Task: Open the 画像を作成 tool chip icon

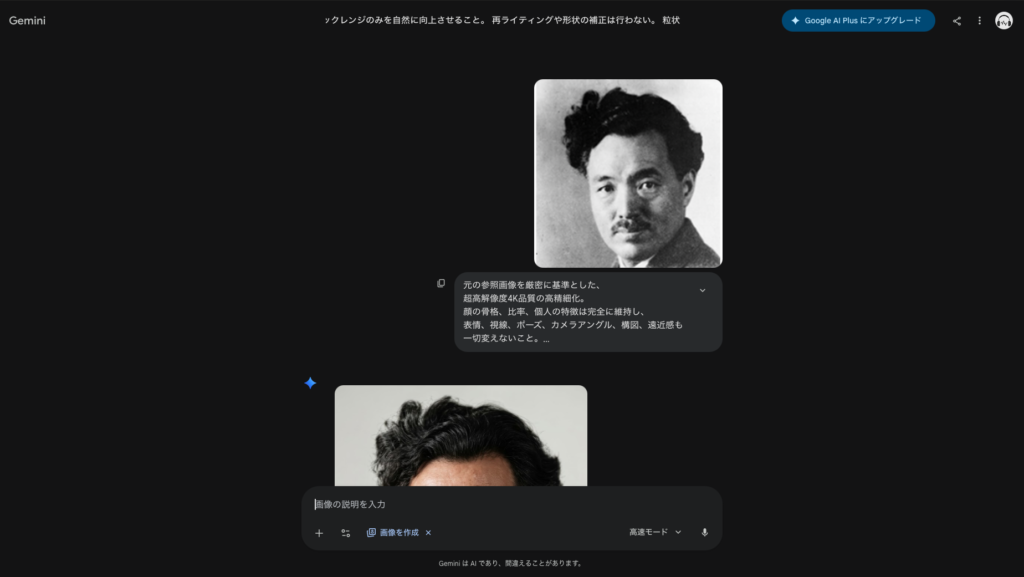Action: point(371,533)
